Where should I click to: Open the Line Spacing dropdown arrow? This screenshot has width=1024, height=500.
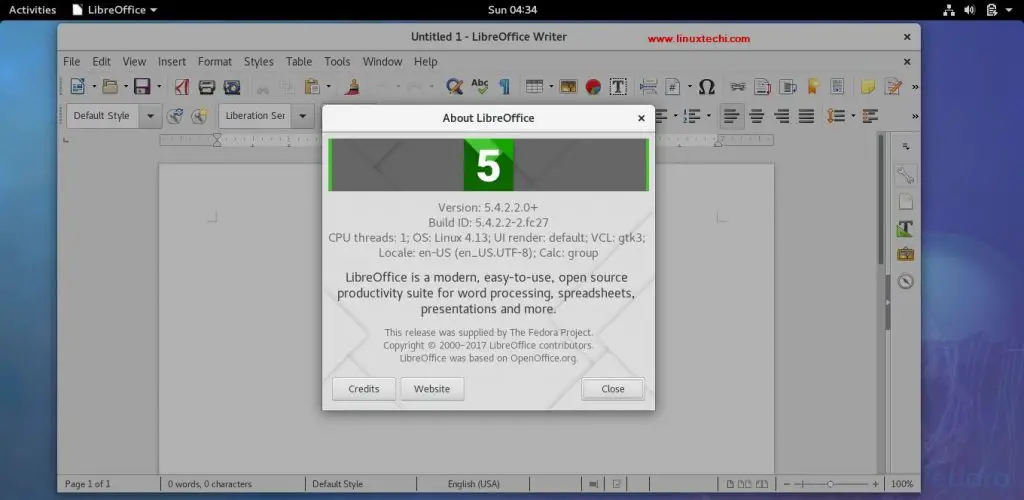[853, 116]
